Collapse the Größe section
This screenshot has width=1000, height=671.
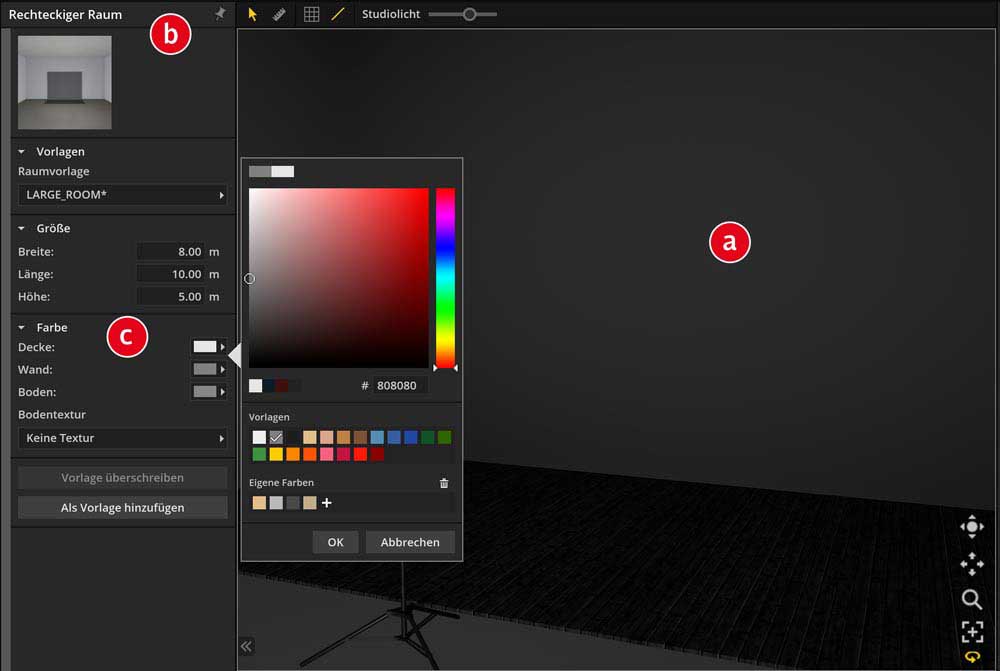(22, 229)
